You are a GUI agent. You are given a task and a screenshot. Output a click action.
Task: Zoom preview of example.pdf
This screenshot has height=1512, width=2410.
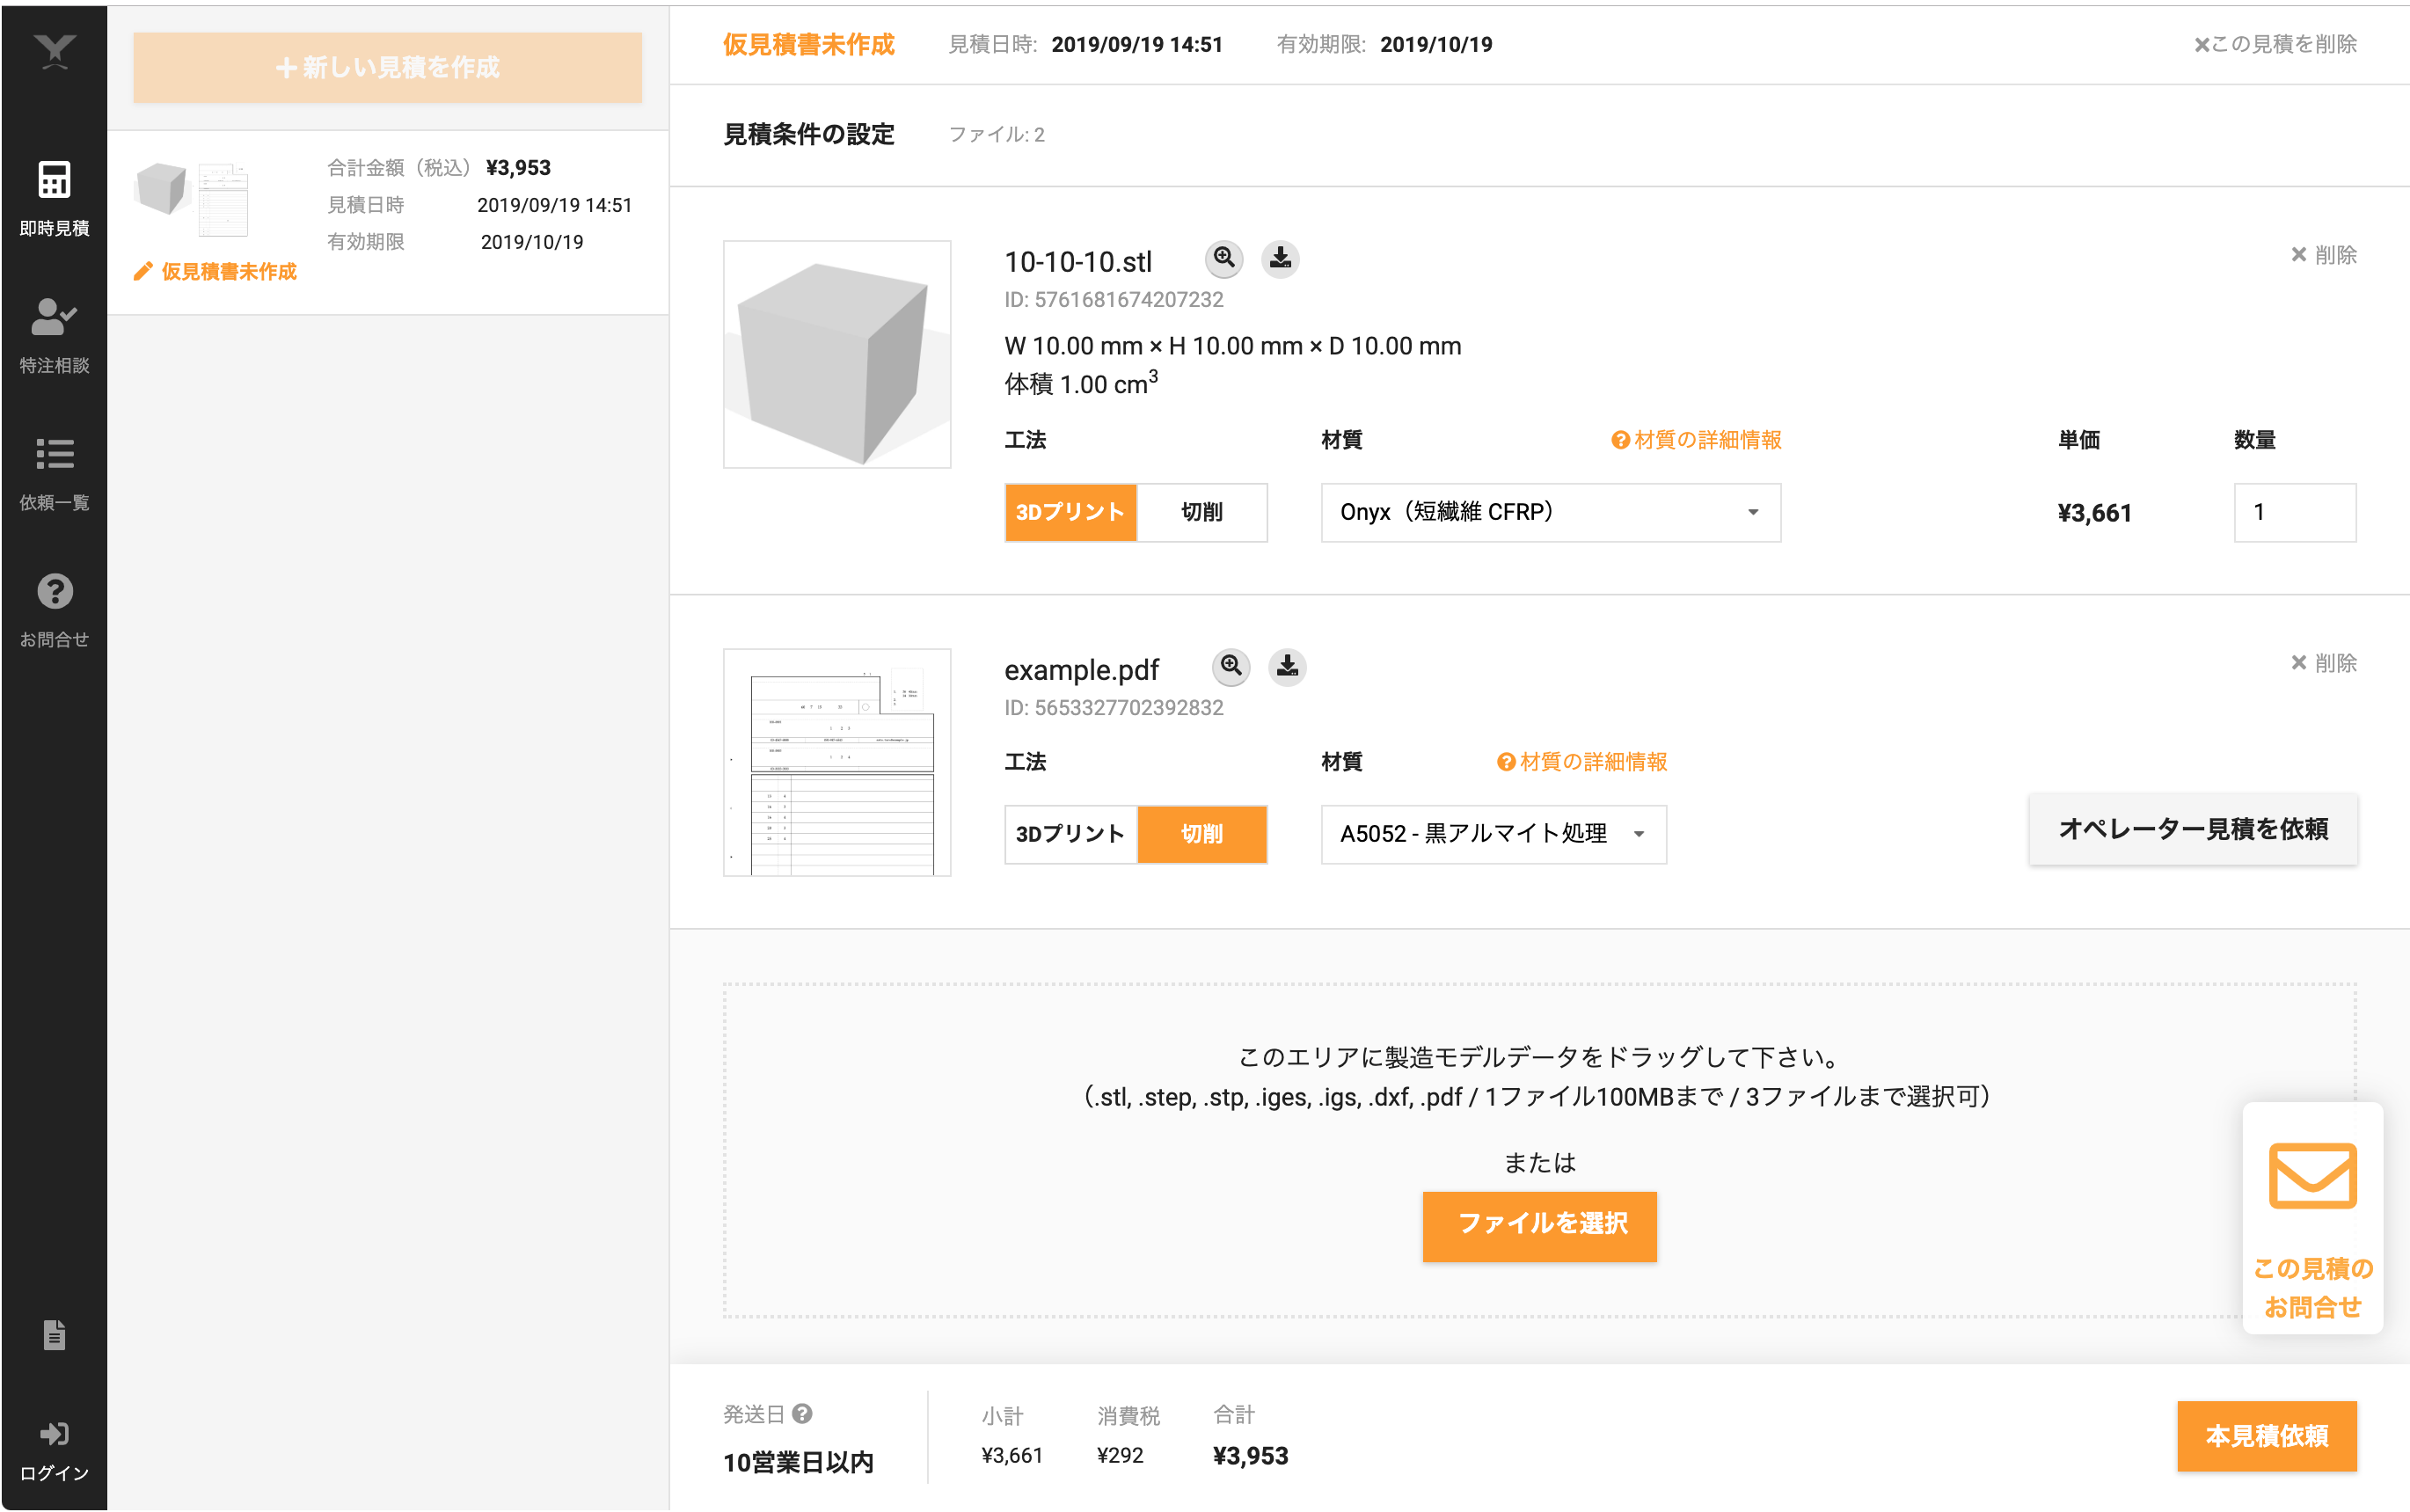[1231, 667]
